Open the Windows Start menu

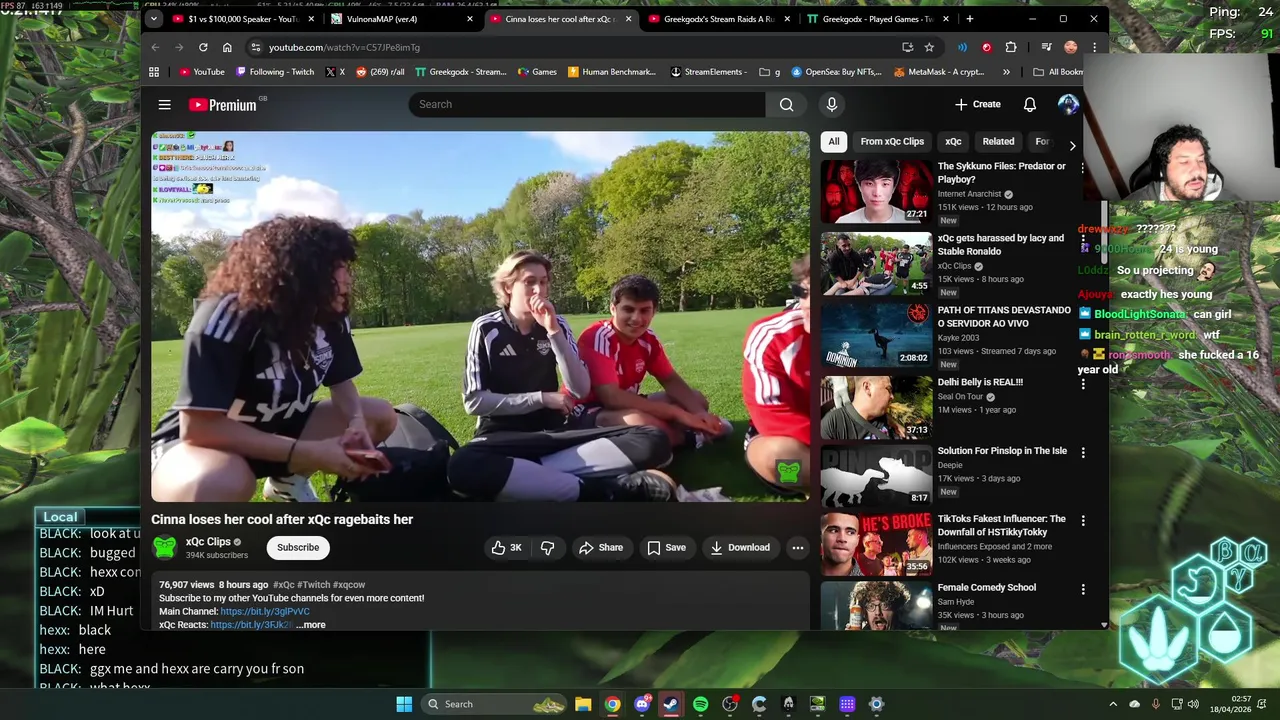404,704
